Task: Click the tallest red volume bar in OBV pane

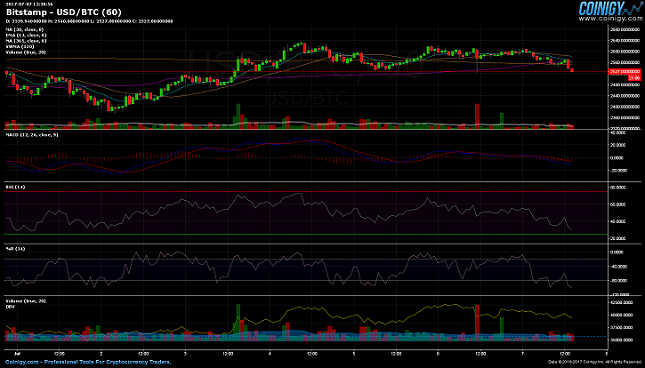Action: tap(477, 323)
